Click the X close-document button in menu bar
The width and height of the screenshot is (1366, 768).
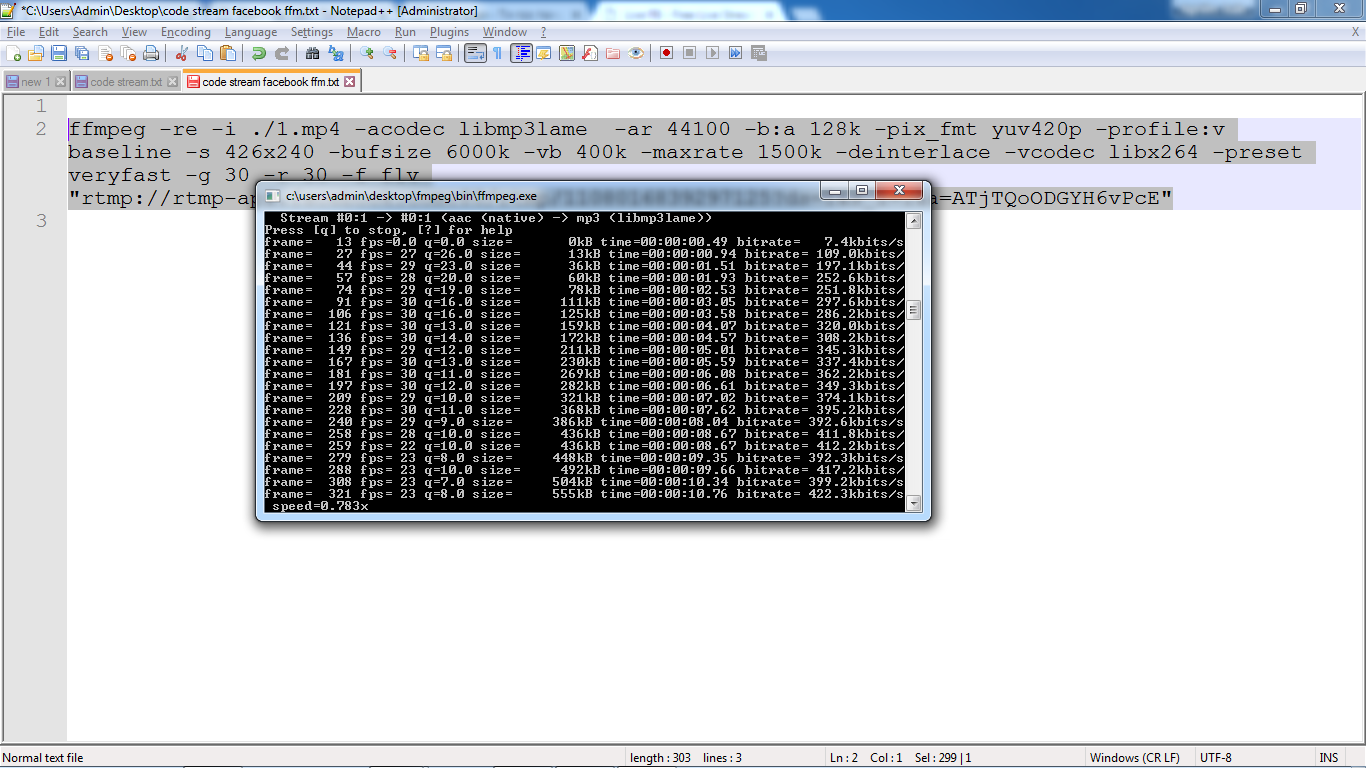coord(1355,32)
